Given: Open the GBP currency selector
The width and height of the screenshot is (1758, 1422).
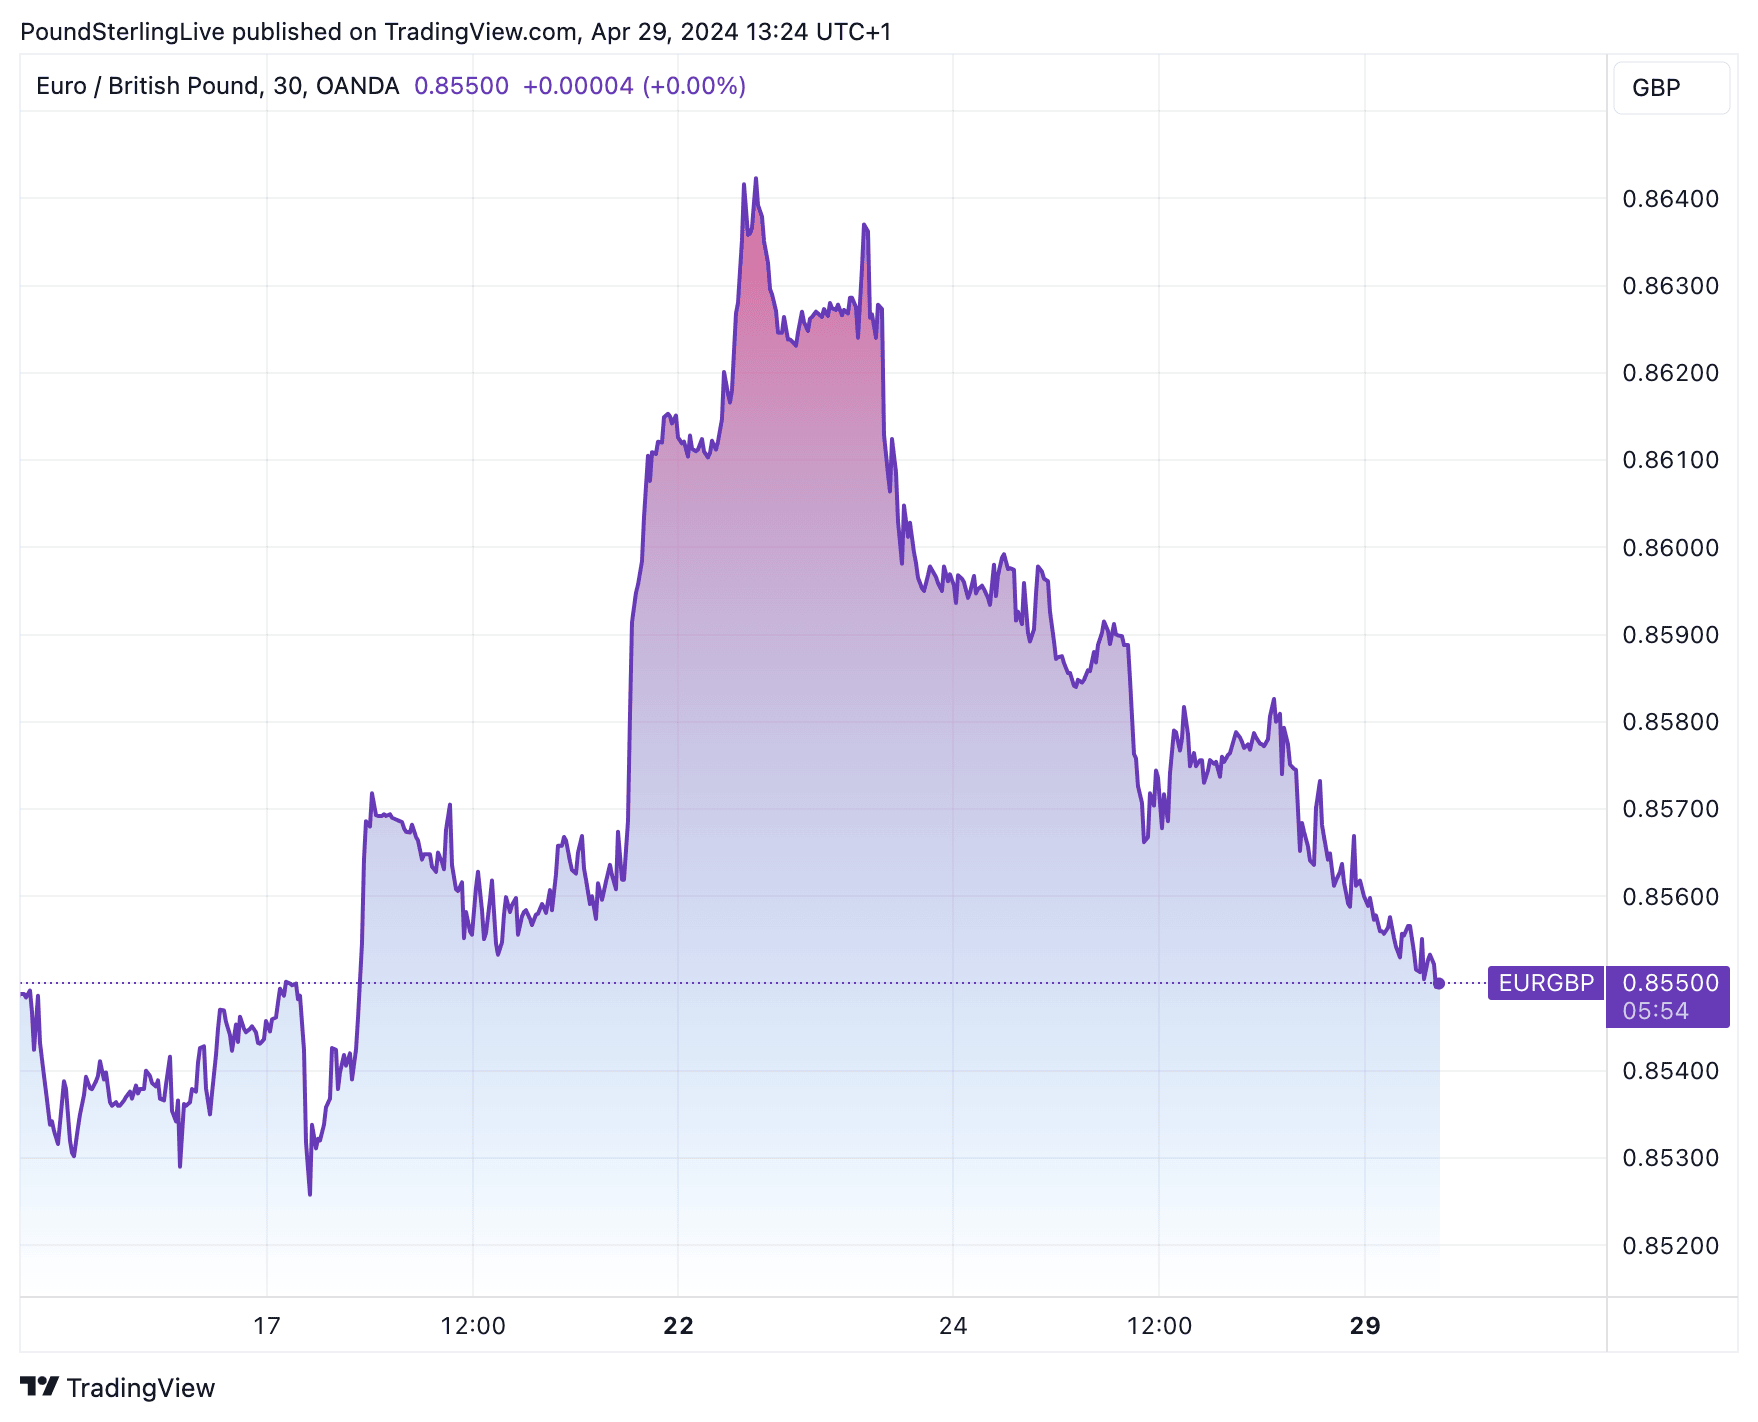Looking at the screenshot, I should [x=1670, y=88].
